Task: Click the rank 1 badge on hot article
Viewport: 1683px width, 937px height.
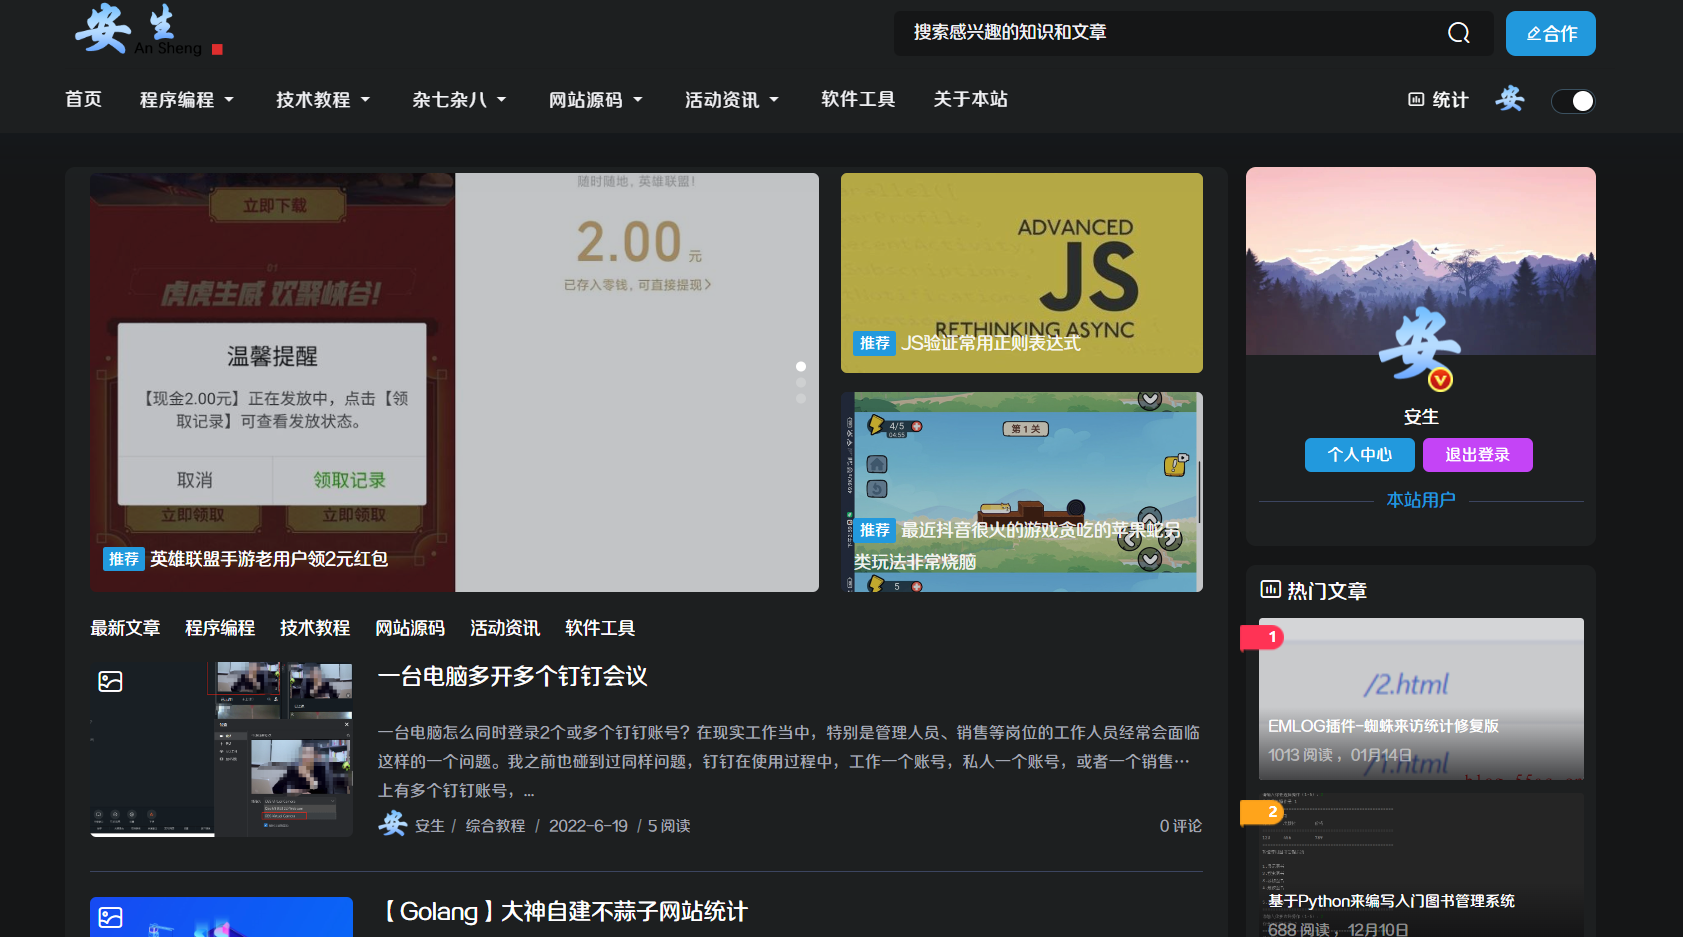Action: pyautogui.click(x=1262, y=637)
